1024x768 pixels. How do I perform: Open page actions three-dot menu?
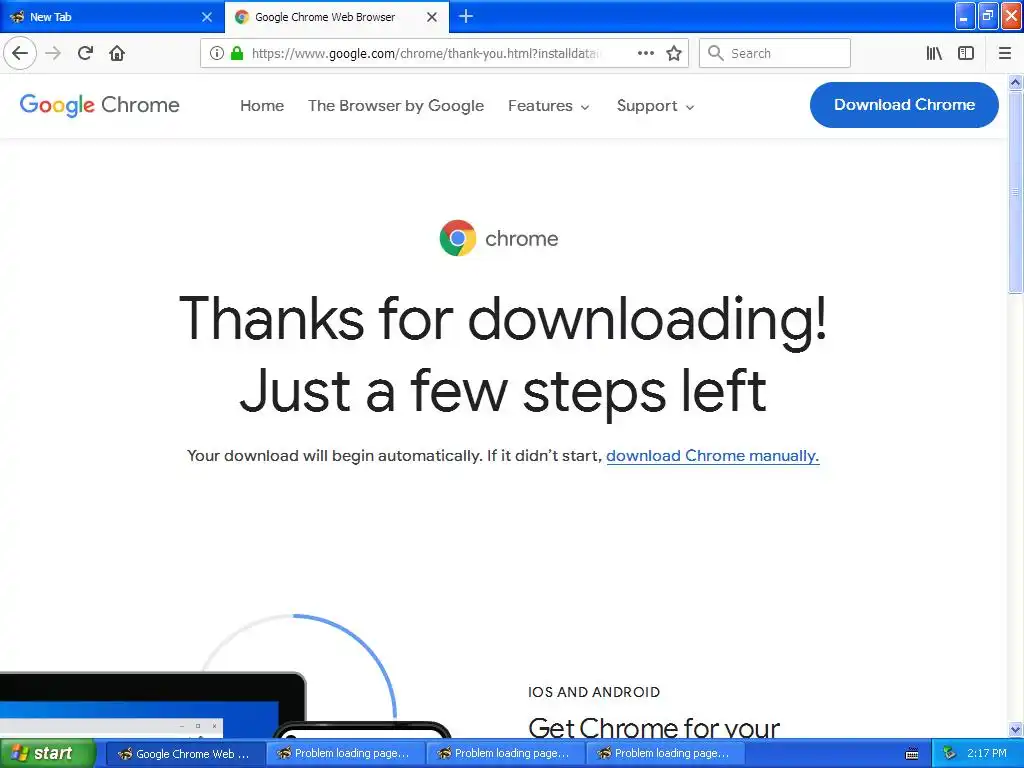645,53
